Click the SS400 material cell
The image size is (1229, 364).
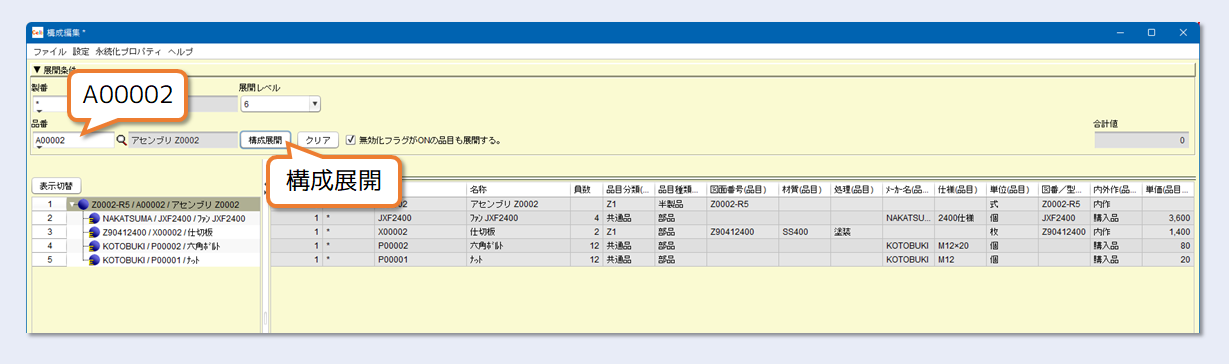(x=805, y=231)
